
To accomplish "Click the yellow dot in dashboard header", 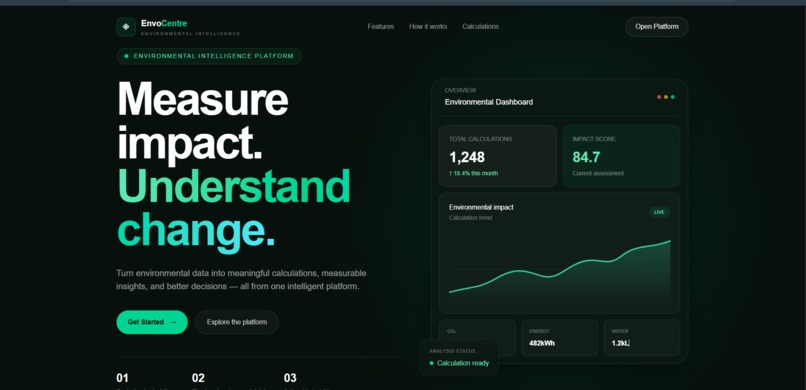I will pyautogui.click(x=666, y=97).
